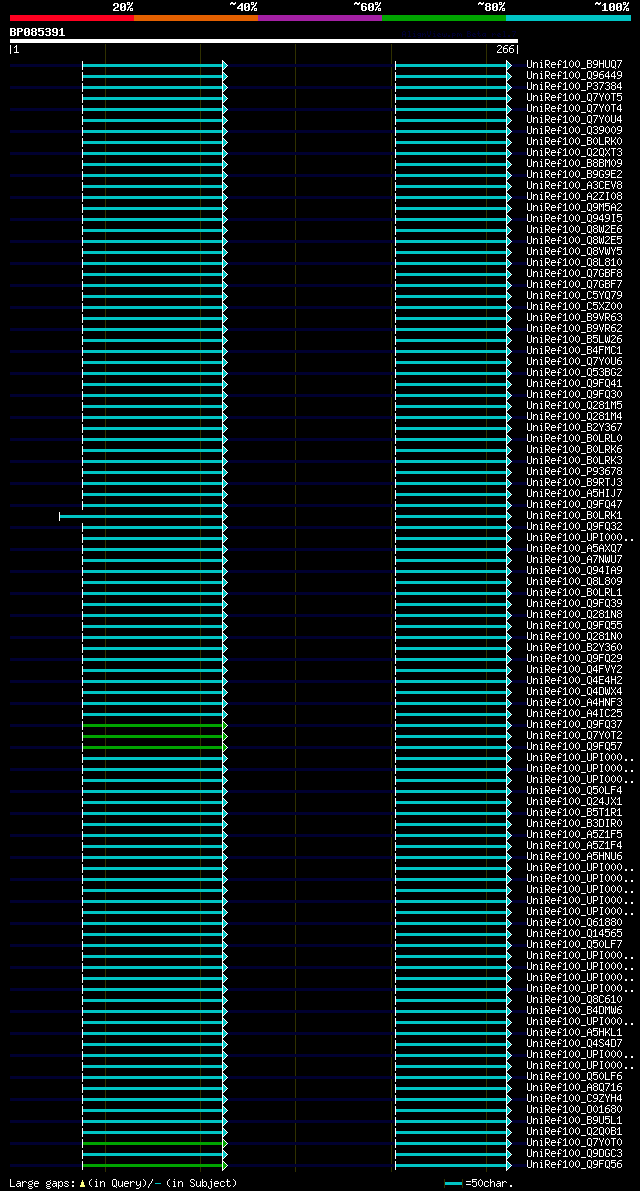Screen dimensions: 640x1191
Task: Select the UniRef100_Q281M5 label
Action: pyautogui.click(x=574, y=406)
